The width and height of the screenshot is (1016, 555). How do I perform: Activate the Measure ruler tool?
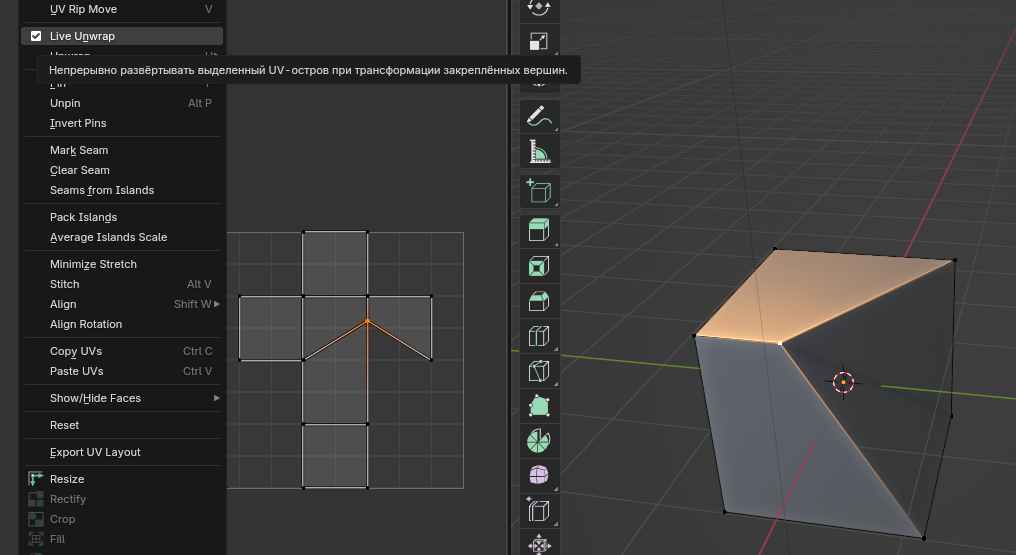pyautogui.click(x=539, y=152)
